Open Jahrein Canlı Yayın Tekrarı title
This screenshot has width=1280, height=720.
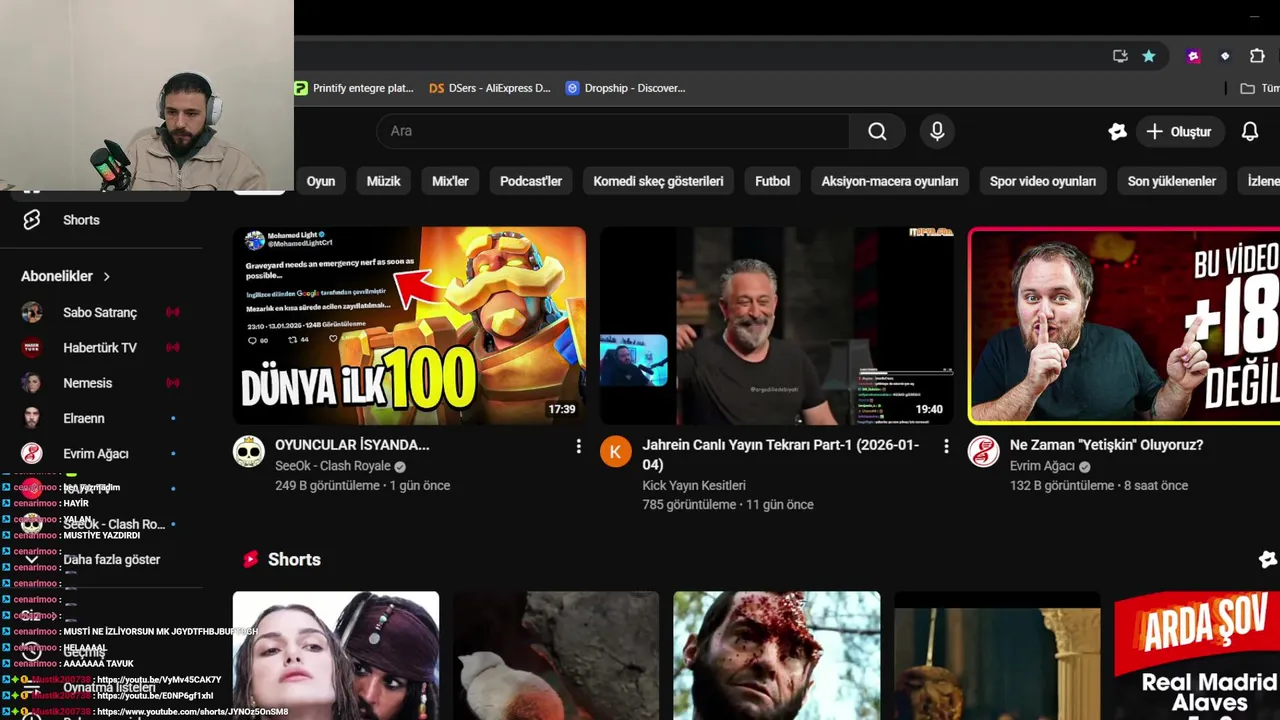tap(781, 454)
